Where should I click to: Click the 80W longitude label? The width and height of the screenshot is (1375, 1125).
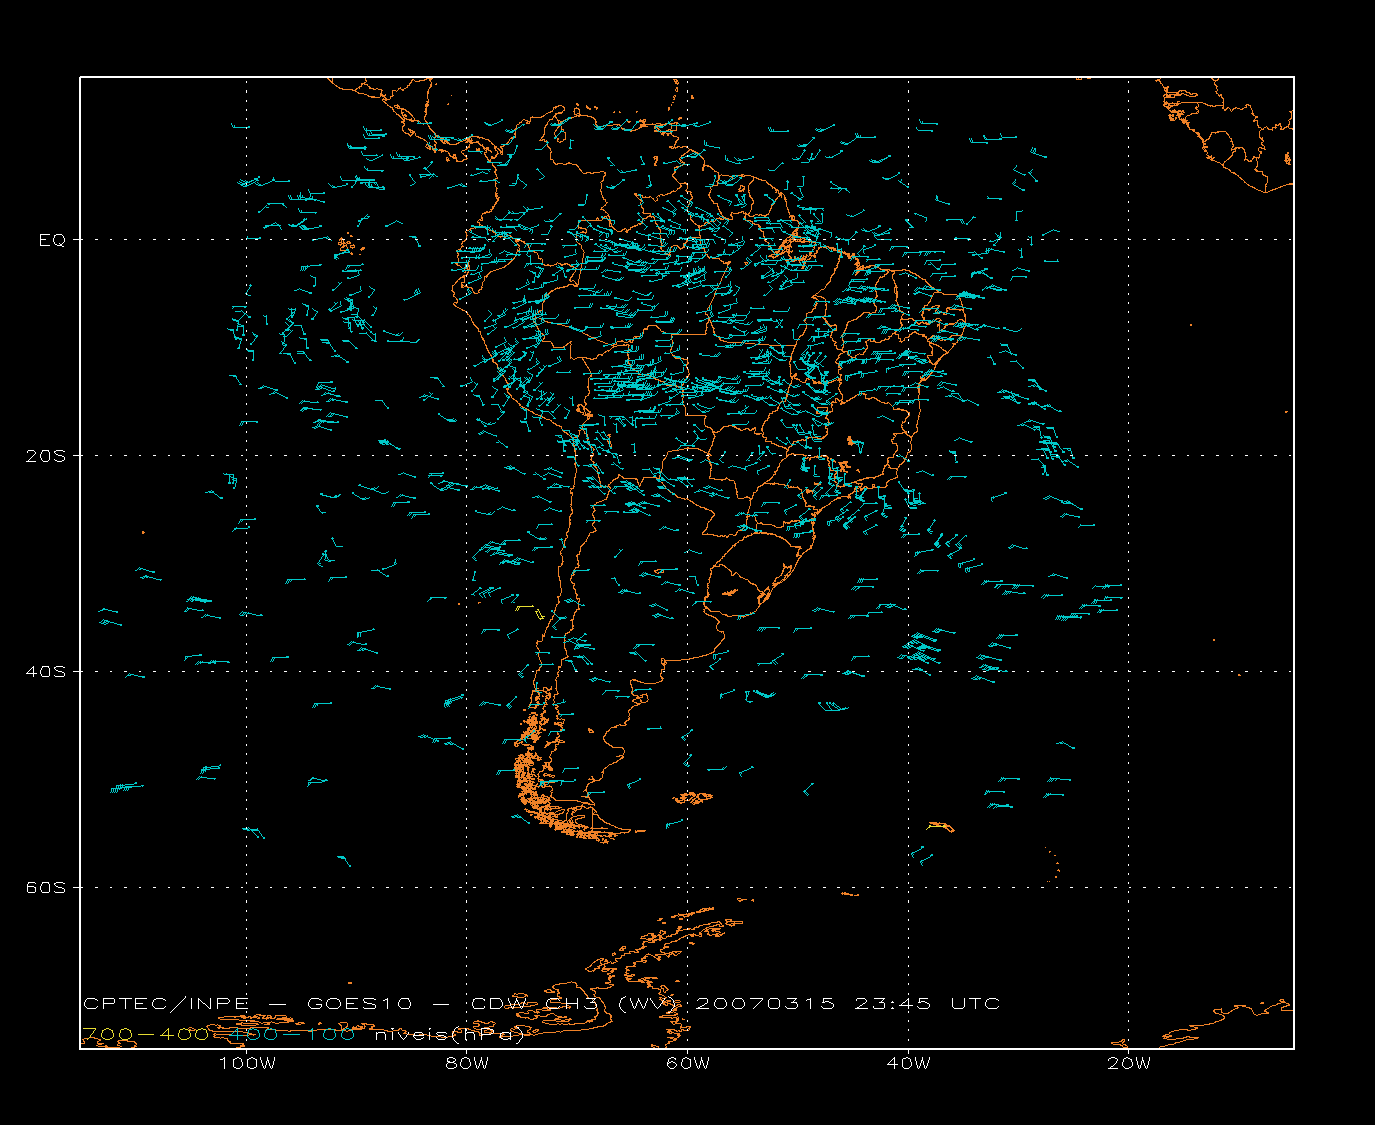tap(467, 1063)
